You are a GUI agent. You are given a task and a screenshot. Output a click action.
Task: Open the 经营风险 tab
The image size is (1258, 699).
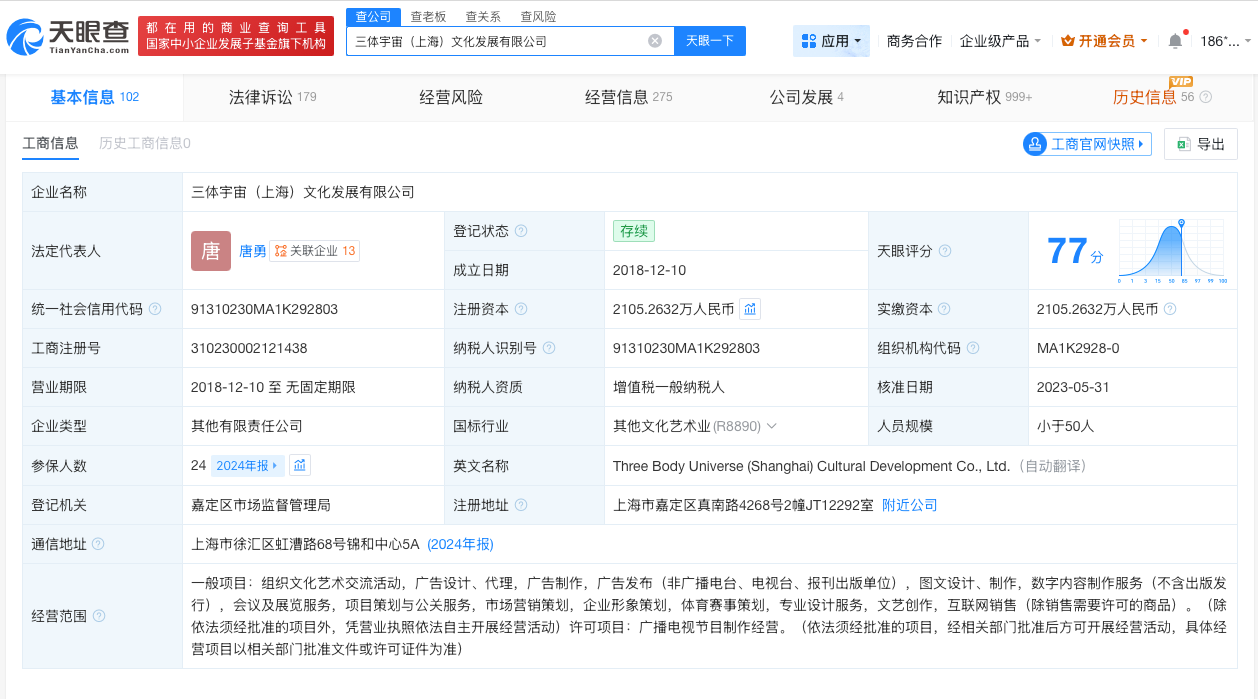pyautogui.click(x=451, y=97)
